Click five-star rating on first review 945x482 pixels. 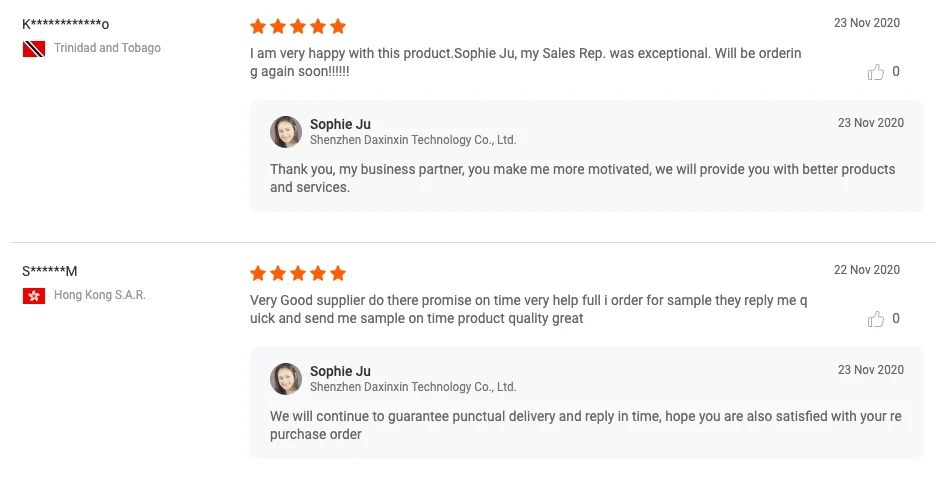point(297,26)
